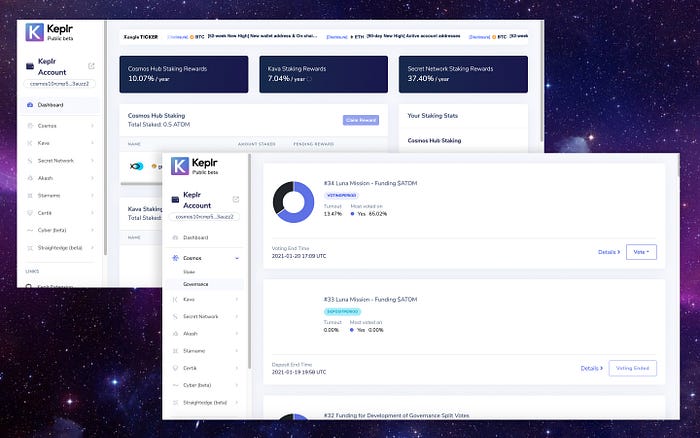Click the cosmos address pill in the governance window
The height and width of the screenshot is (438, 700).
pyautogui.click(x=204, y=217)
